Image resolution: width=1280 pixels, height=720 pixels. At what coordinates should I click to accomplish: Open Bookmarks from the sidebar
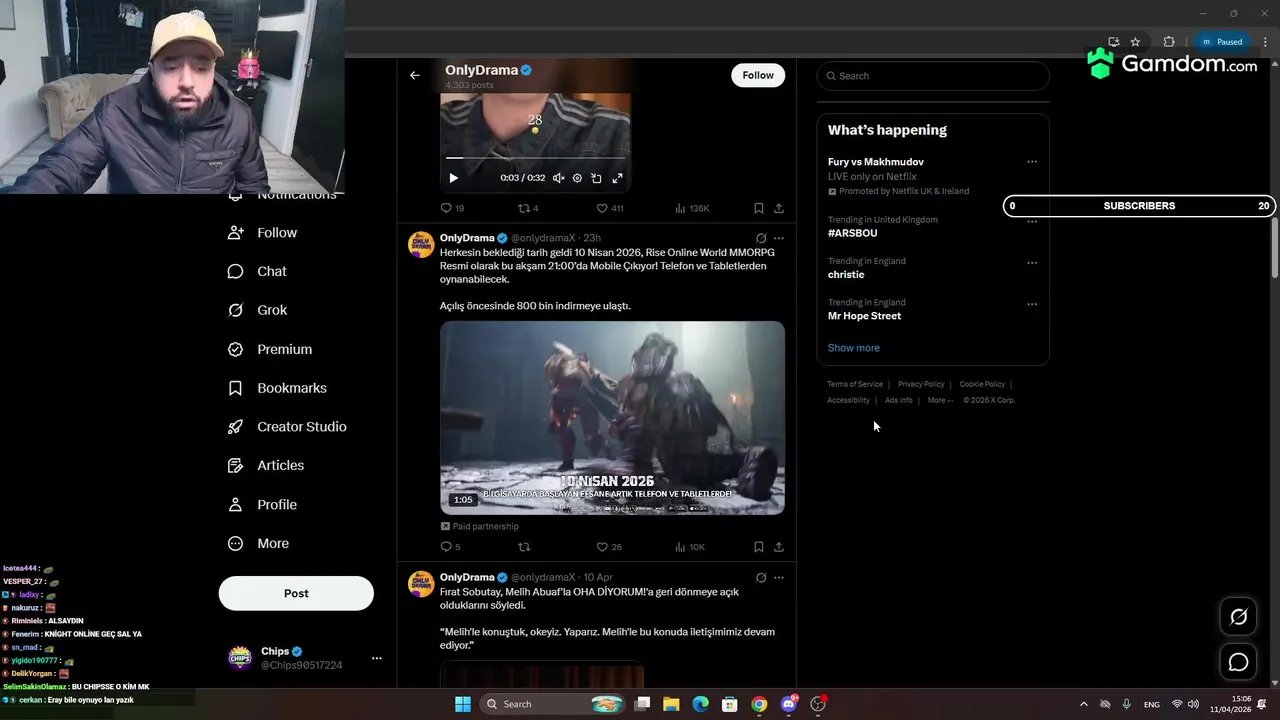click(277, 388)
